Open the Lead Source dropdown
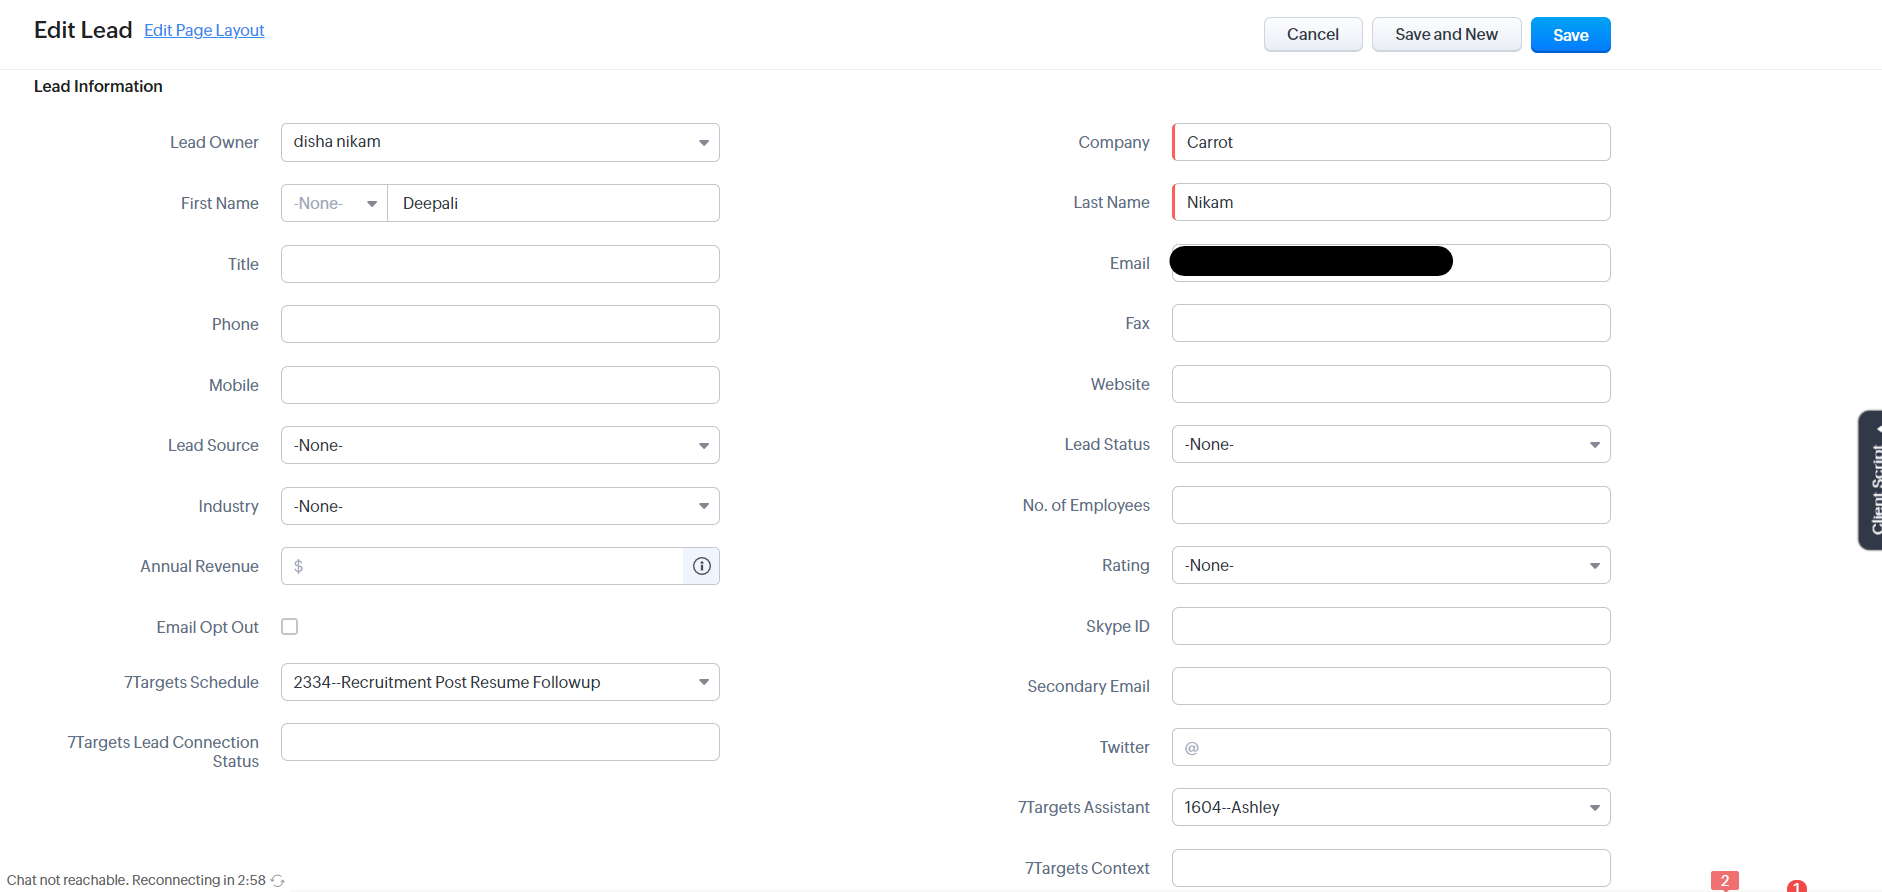 (500, 446)
